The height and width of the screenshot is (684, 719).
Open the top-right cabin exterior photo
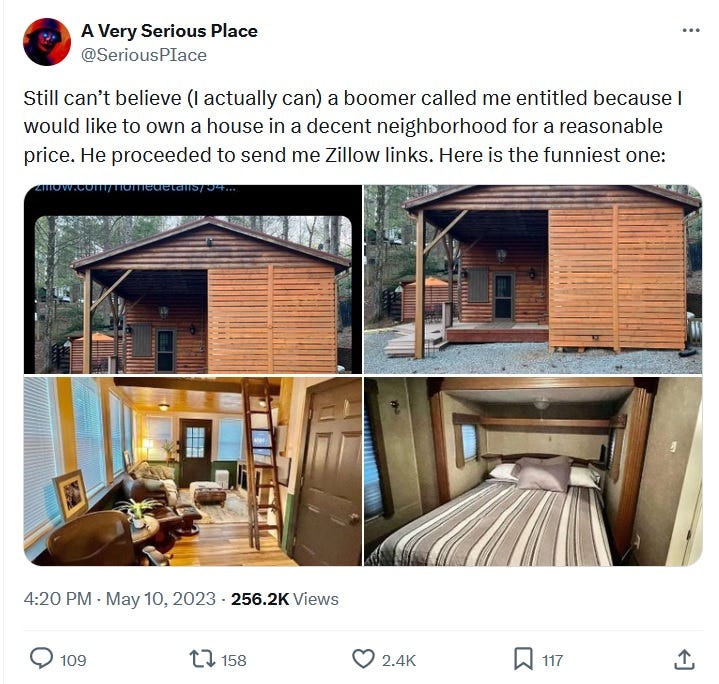533,279
